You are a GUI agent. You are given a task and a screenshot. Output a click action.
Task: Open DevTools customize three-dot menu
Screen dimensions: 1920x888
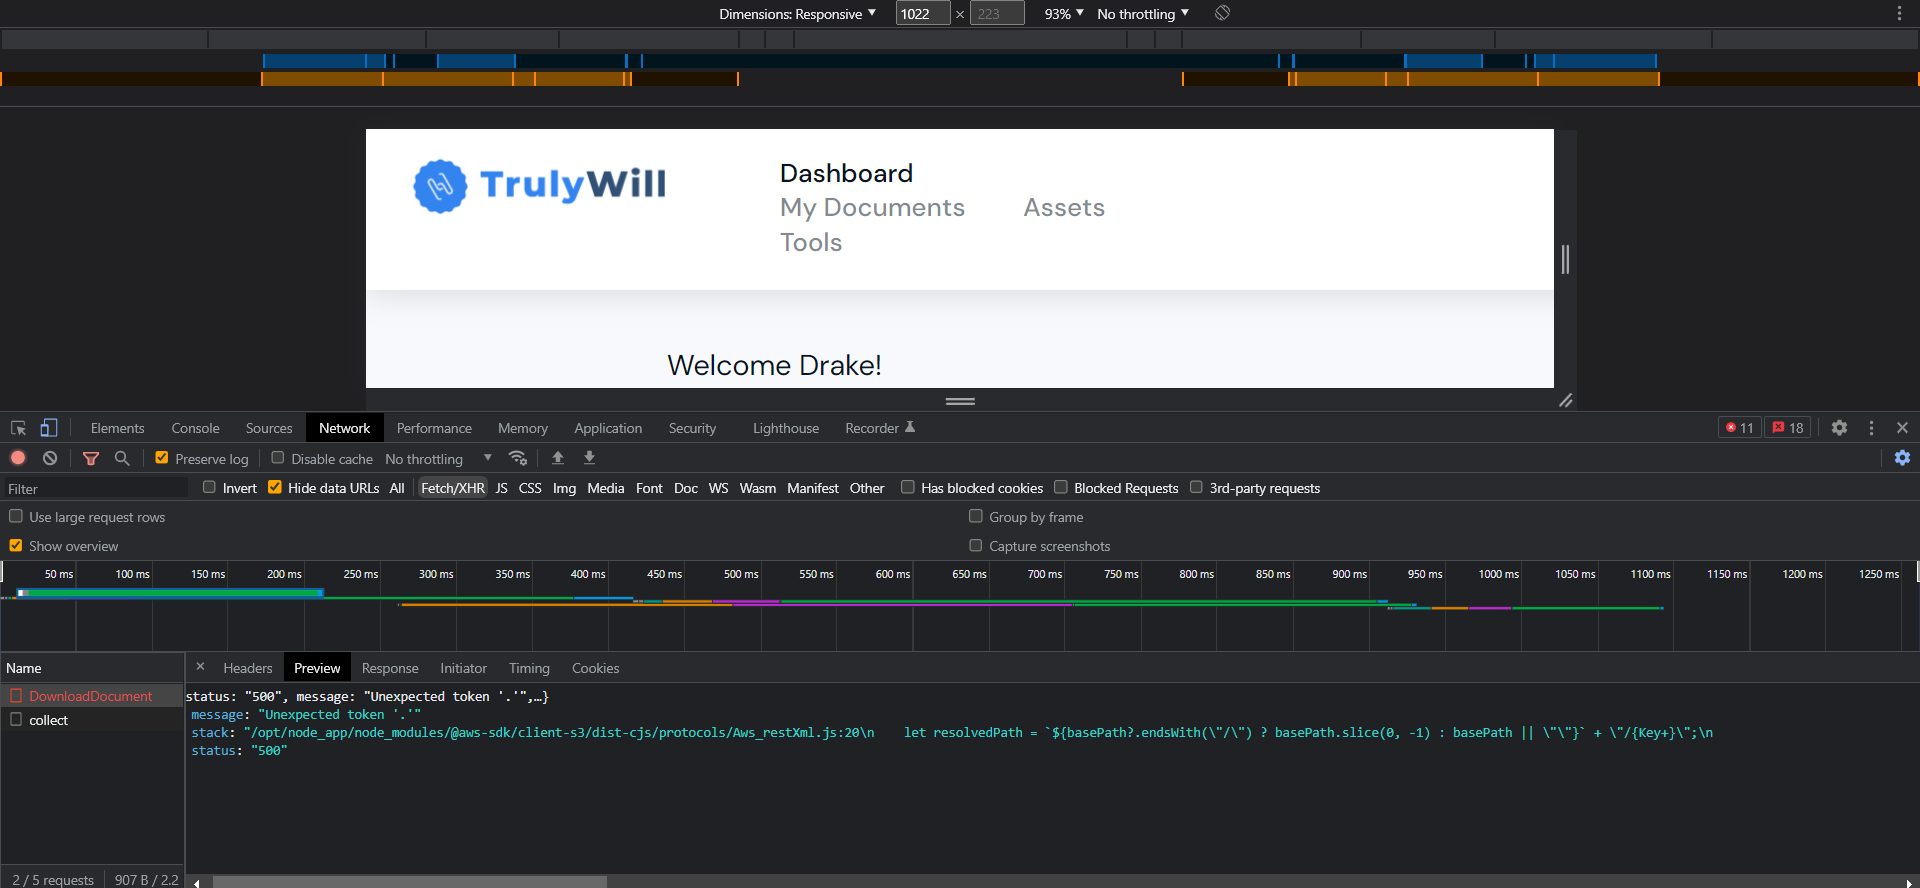point(1871,428)
